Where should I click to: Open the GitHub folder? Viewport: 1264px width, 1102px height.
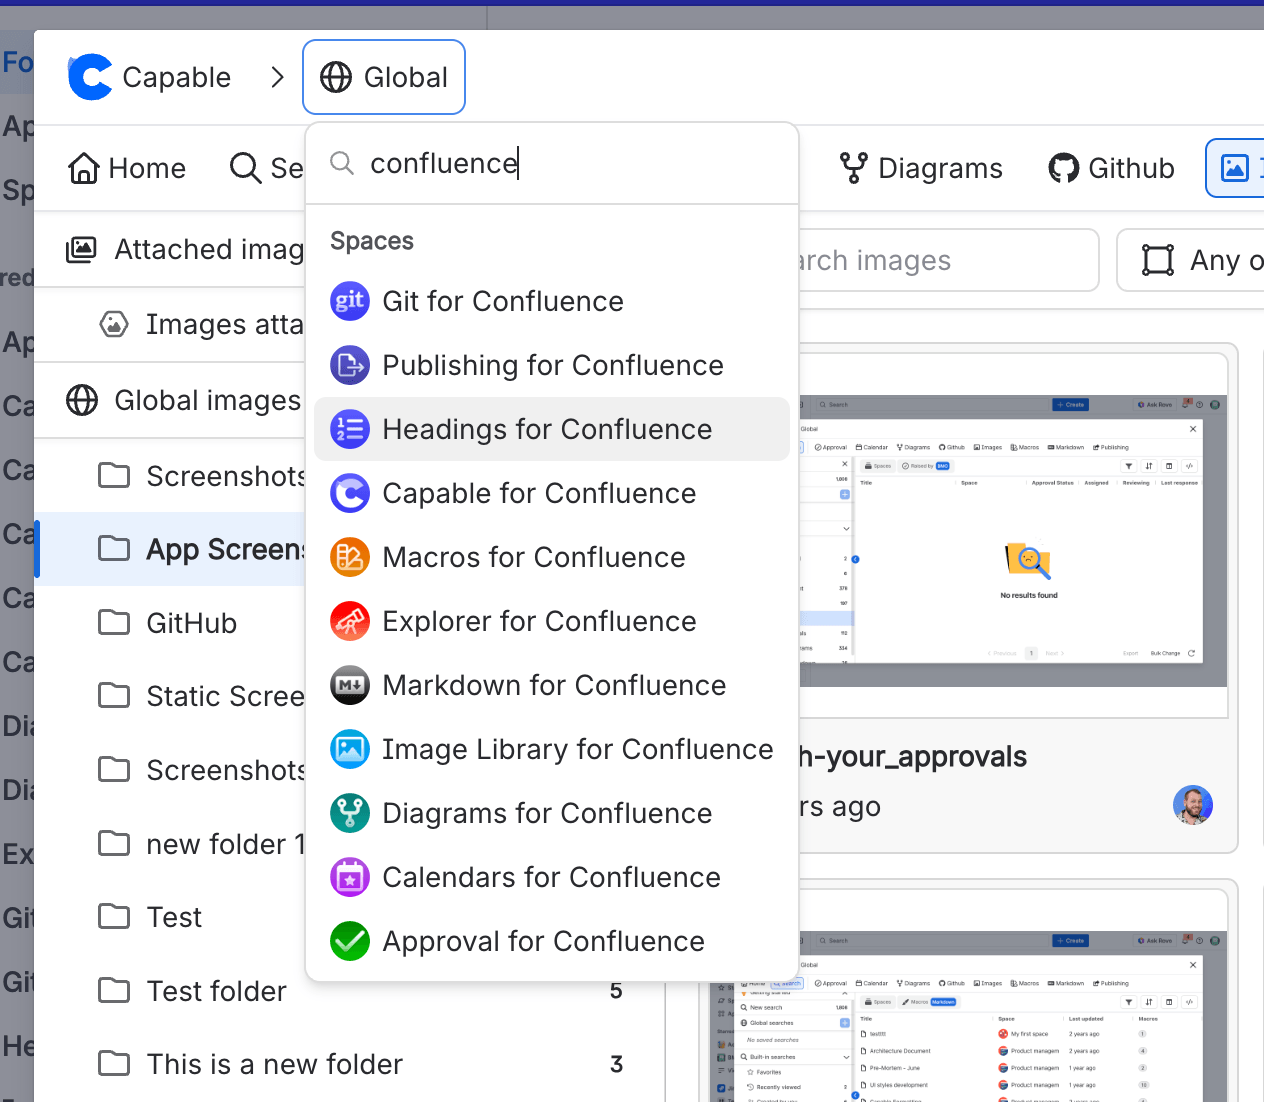click(x=191, y=623)
